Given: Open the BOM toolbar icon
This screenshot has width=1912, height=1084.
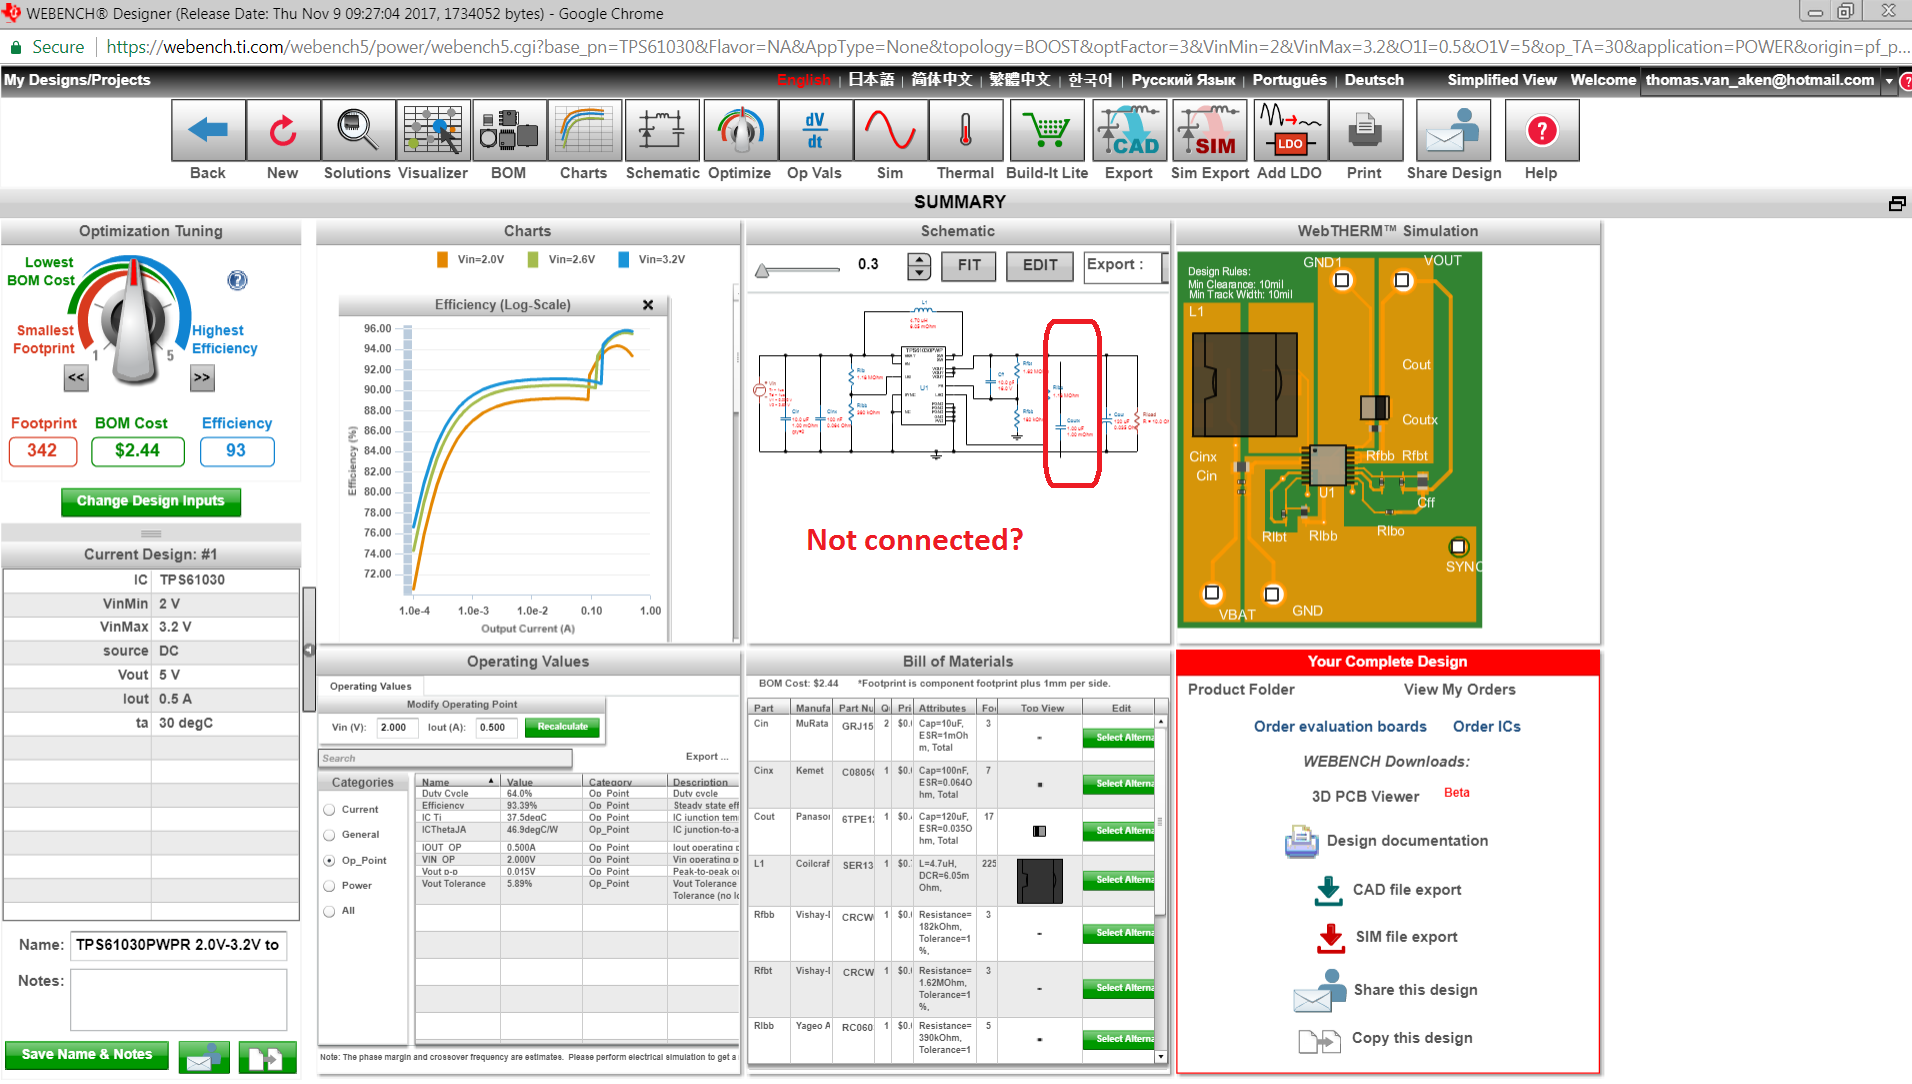Looking at the screenshot, I should pos(509,131).
